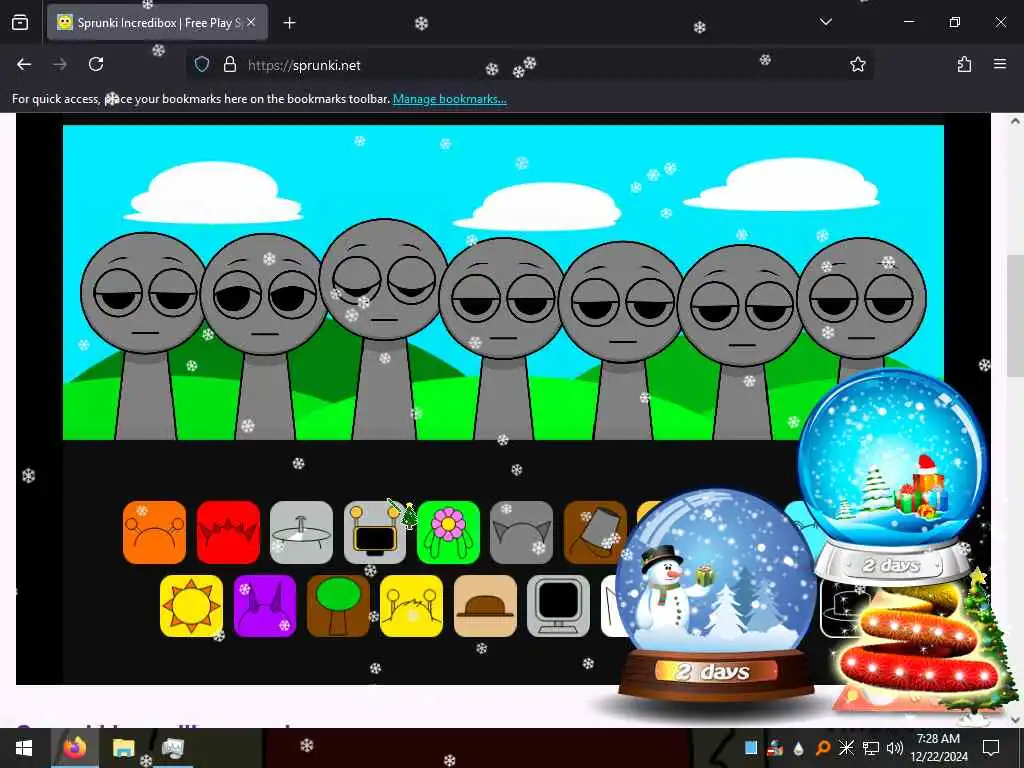Click the water drop tray icon

799,748
